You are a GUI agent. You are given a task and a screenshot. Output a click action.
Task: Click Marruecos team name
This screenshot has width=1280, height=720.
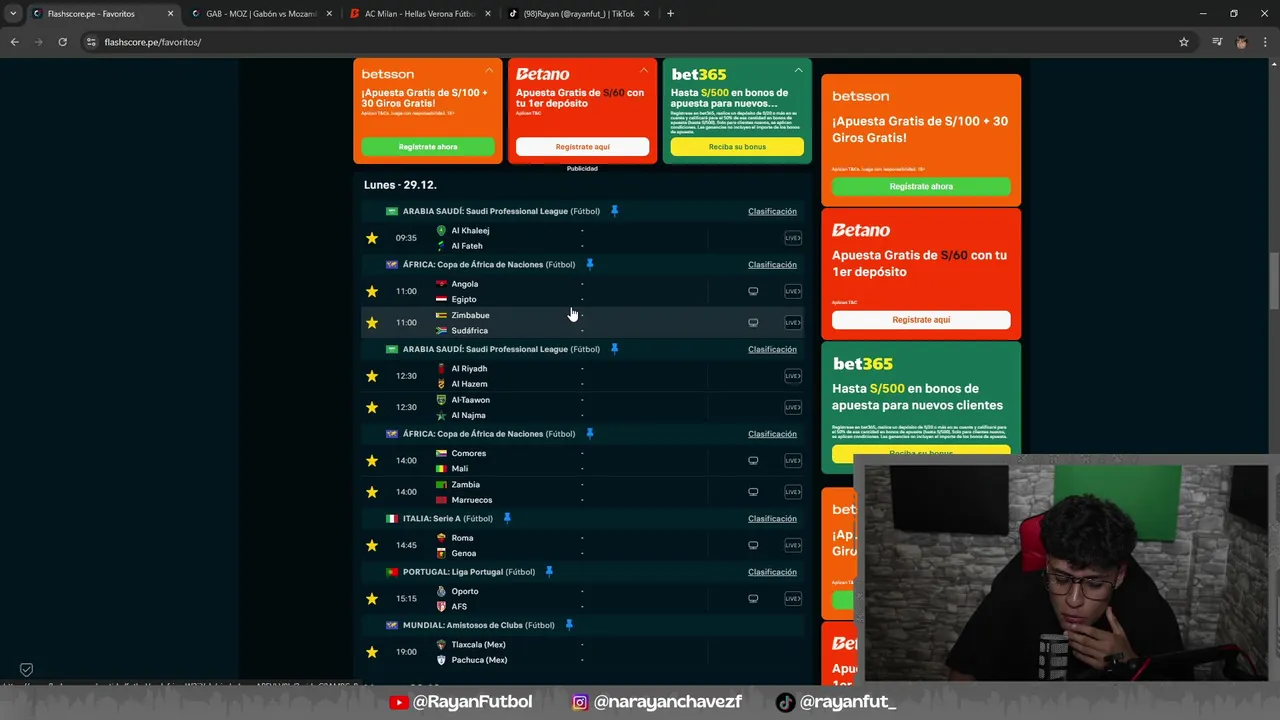coord(471,500)
